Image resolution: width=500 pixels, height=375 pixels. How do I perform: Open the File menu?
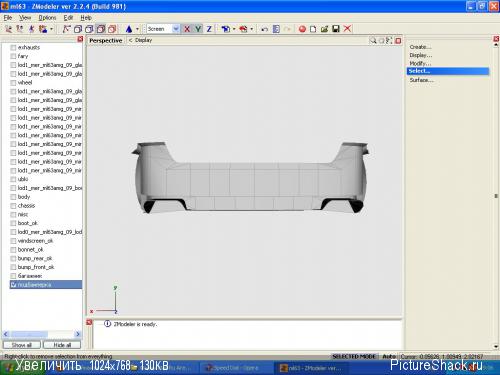(8, 18)
